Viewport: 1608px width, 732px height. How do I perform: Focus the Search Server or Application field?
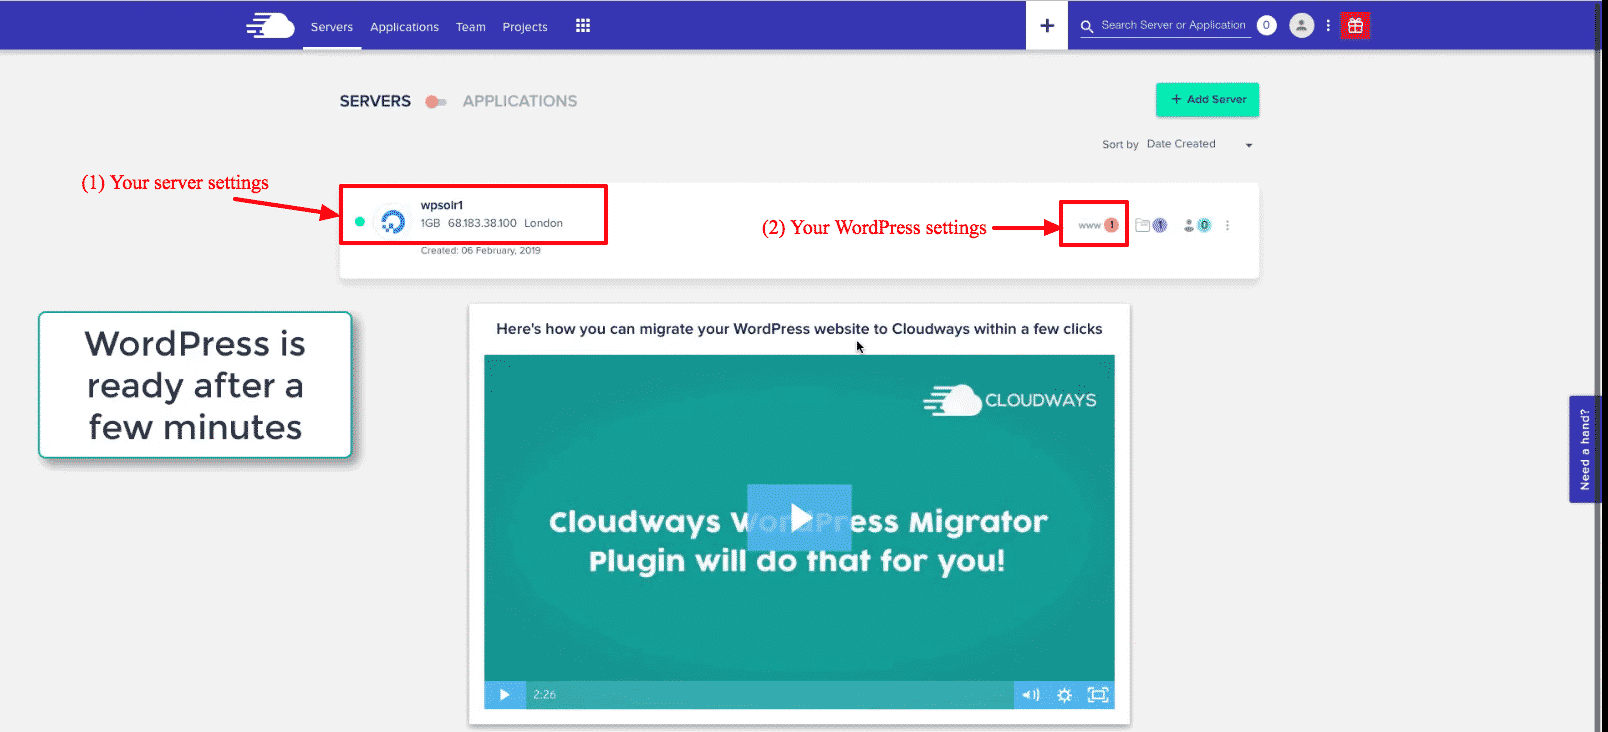coord(1174,25)
